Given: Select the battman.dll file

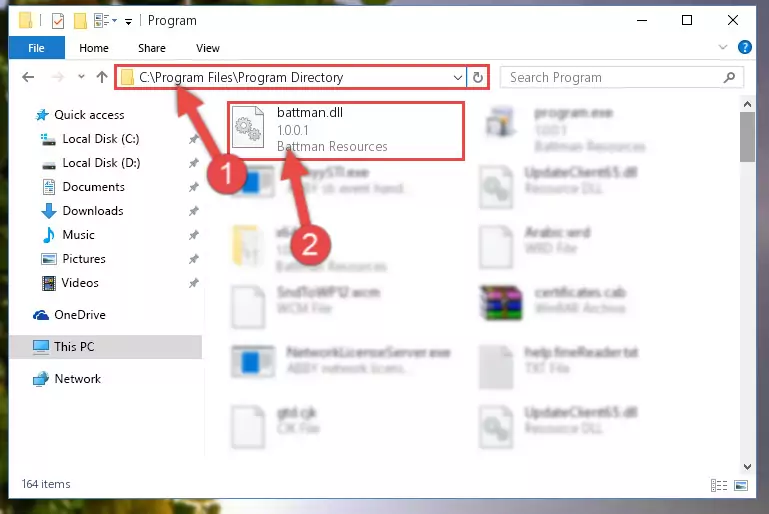Looking at the screenshot, I should click(346, 130).
